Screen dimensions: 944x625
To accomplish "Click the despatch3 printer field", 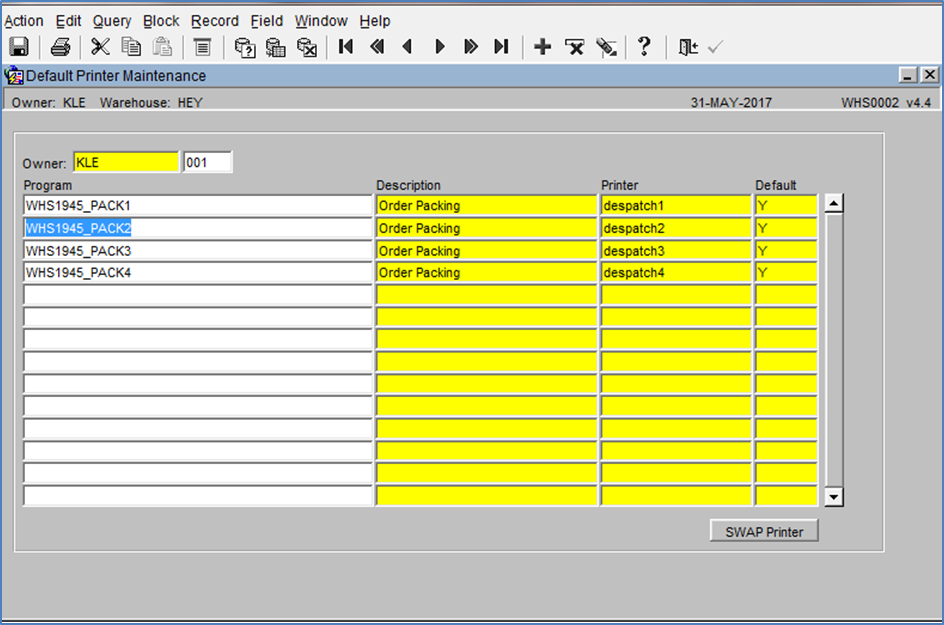I will tap(675, 250).
